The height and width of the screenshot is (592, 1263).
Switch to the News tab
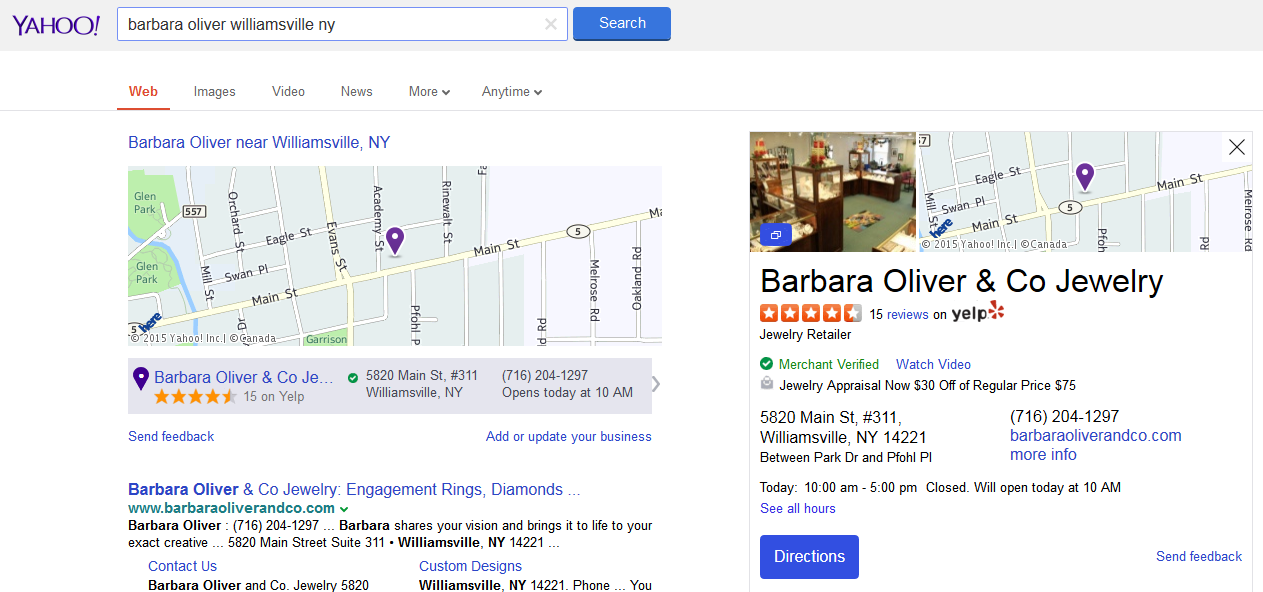[x=356, y=92]
